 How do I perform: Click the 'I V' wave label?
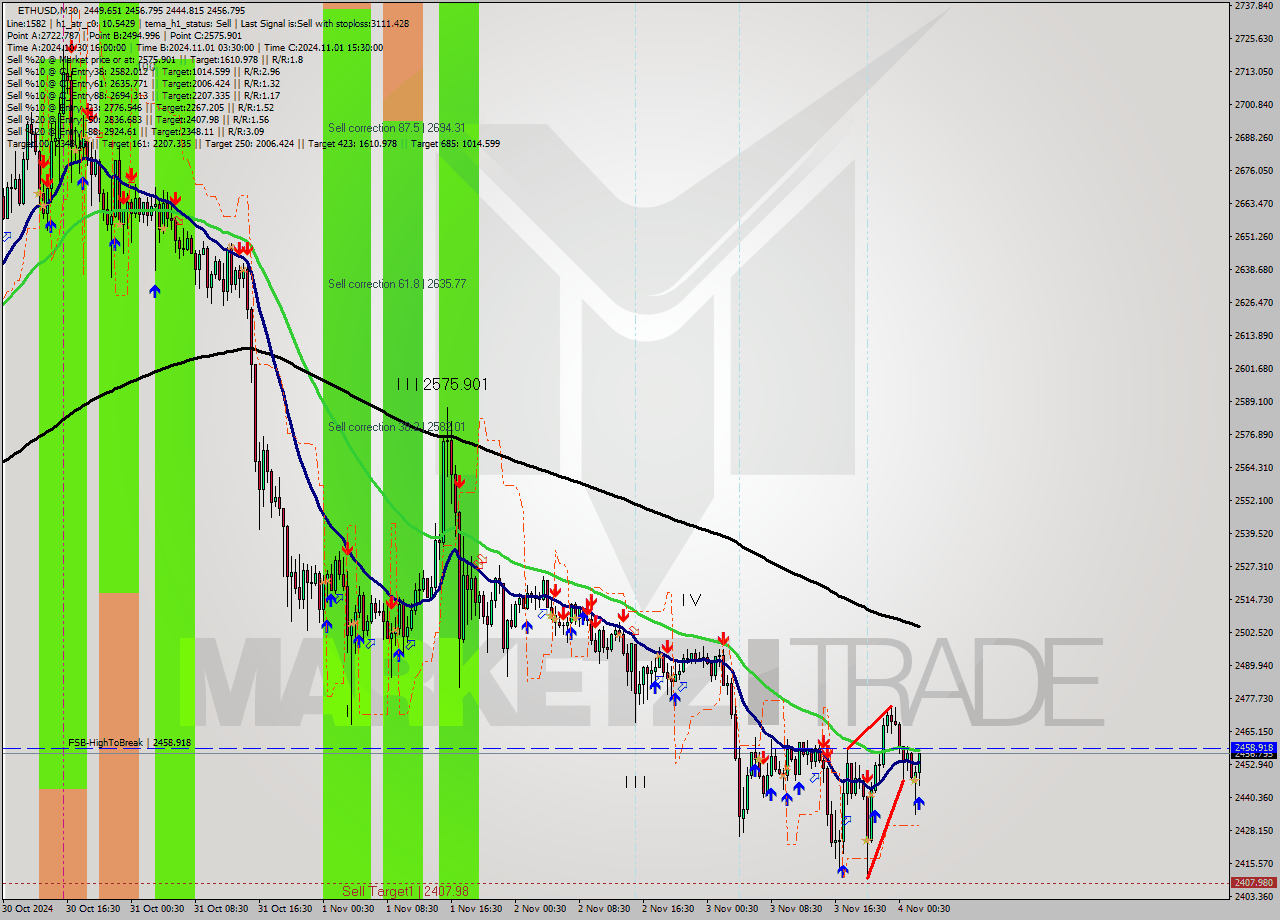tap(691, 600)
